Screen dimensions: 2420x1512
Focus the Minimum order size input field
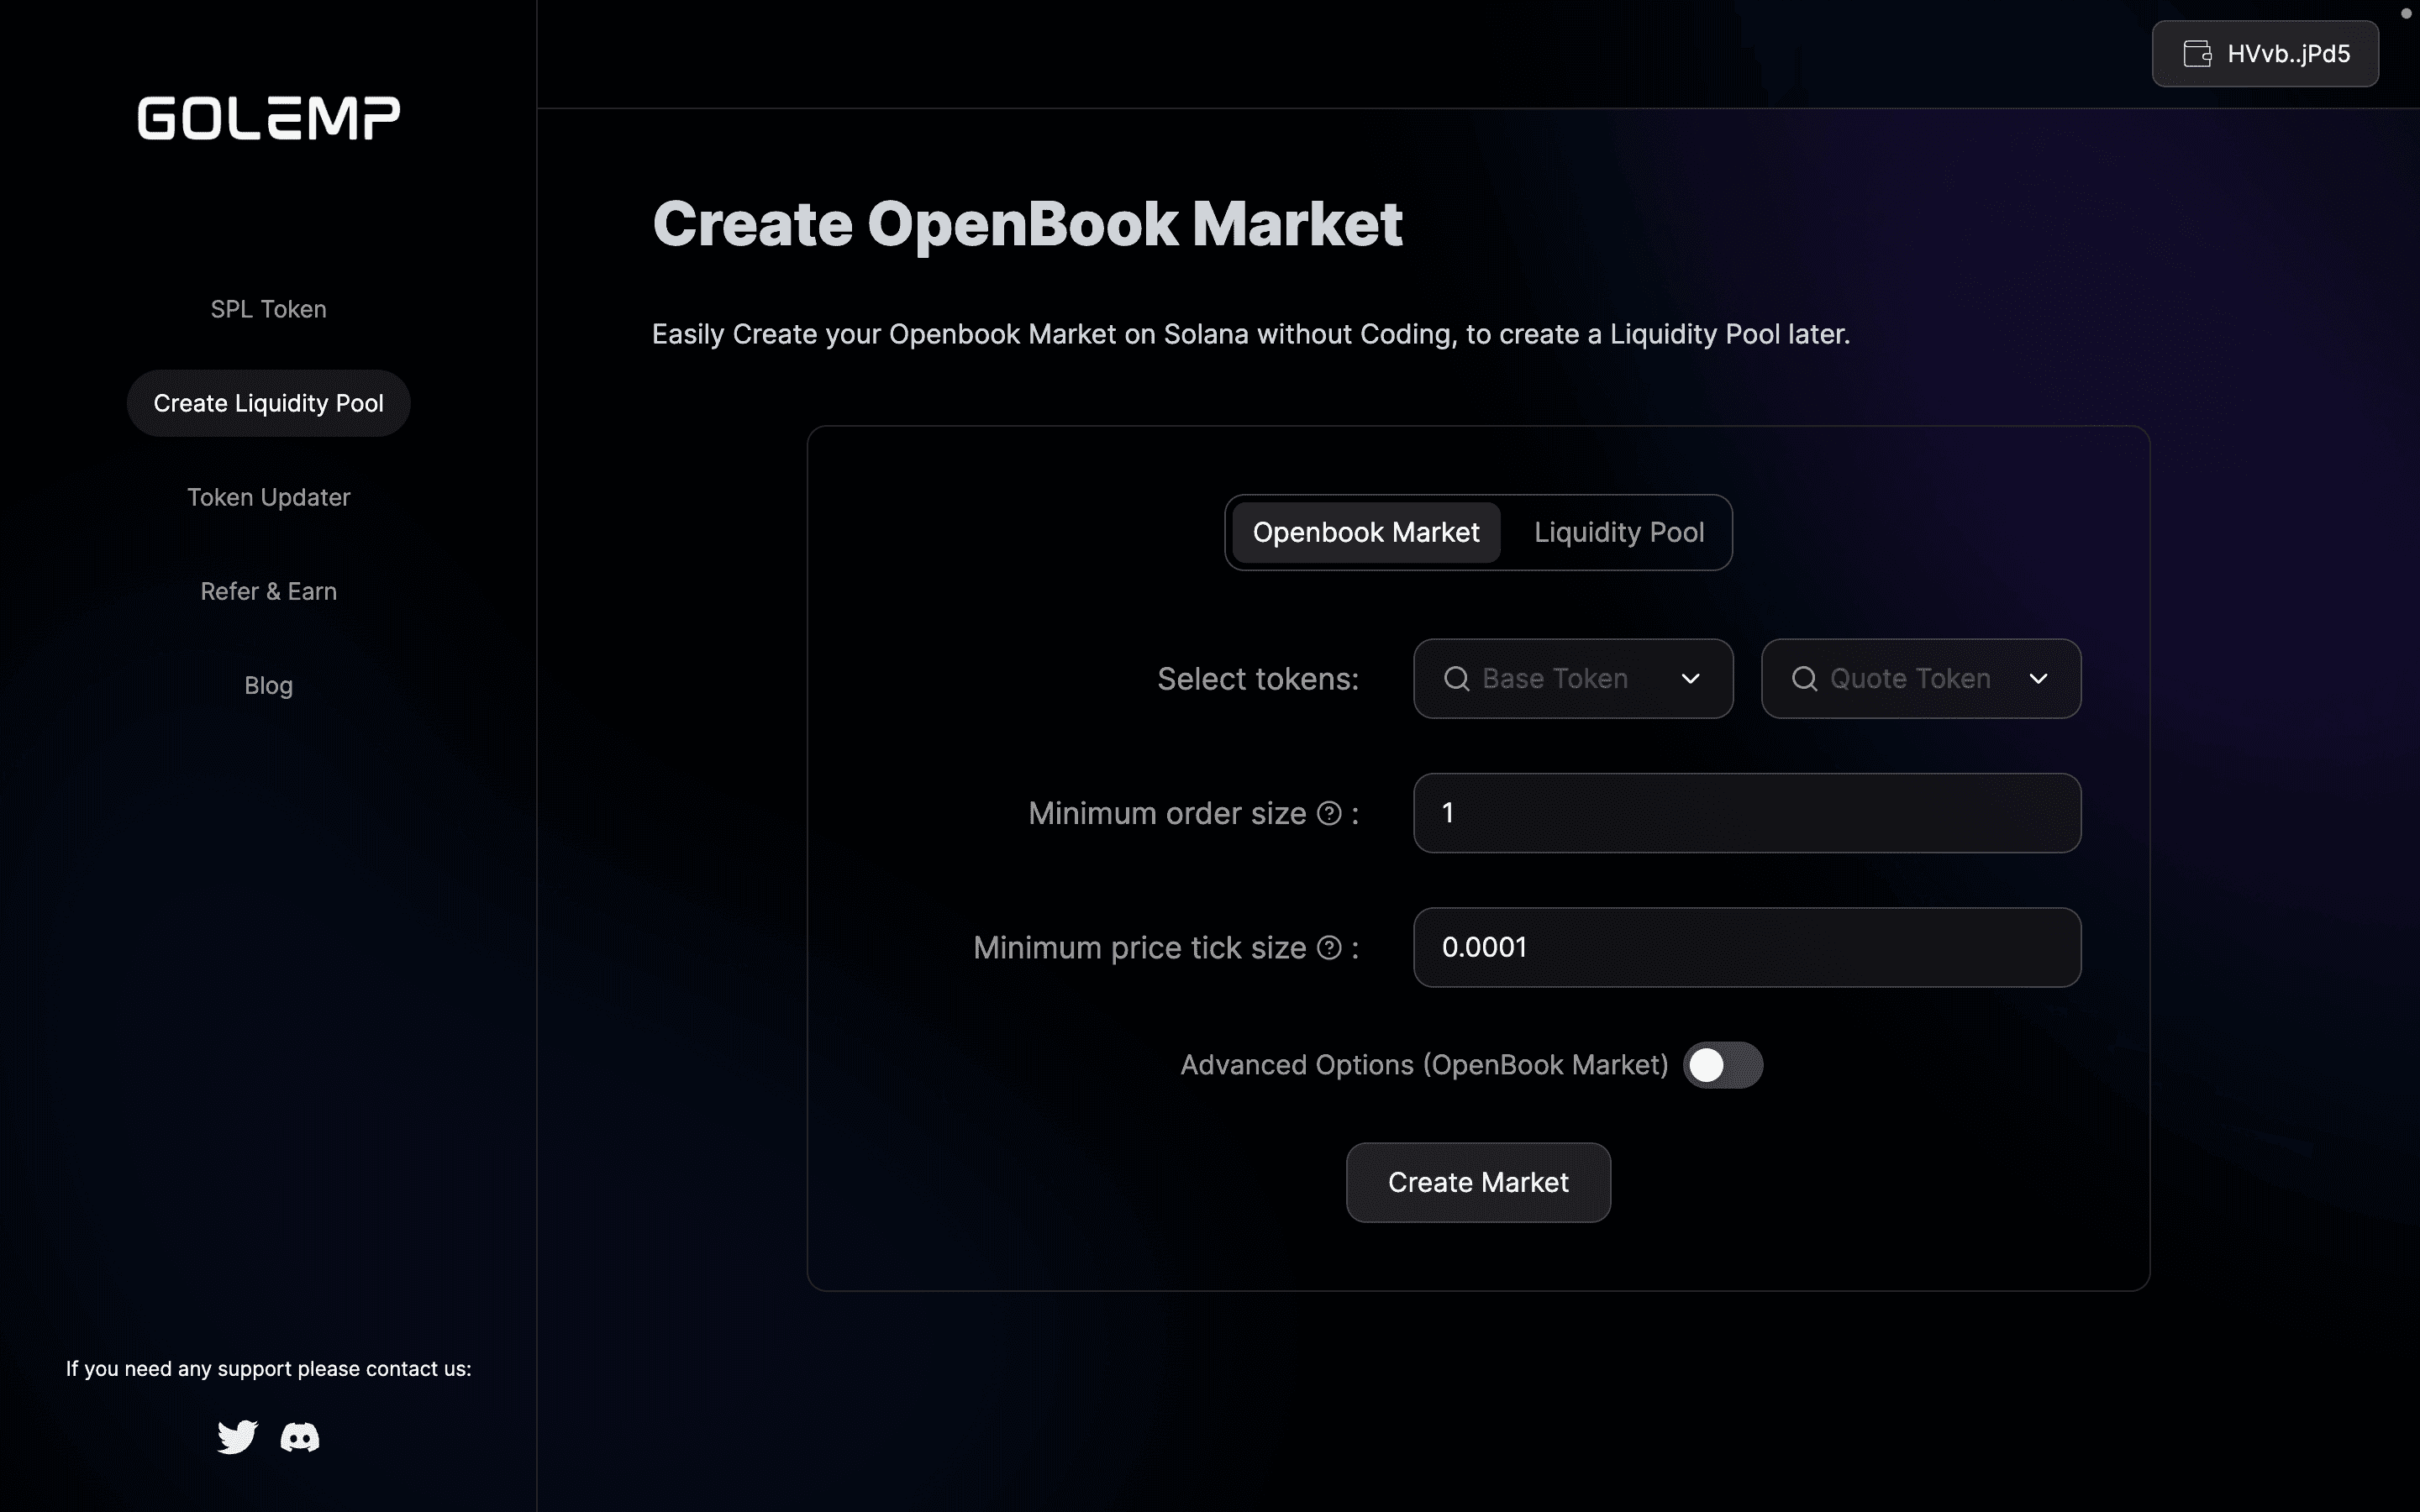1747,813
